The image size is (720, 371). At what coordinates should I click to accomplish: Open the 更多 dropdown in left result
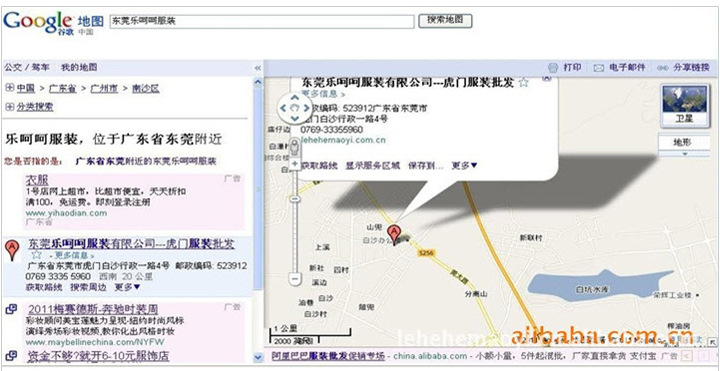click(x=127, y=287)
